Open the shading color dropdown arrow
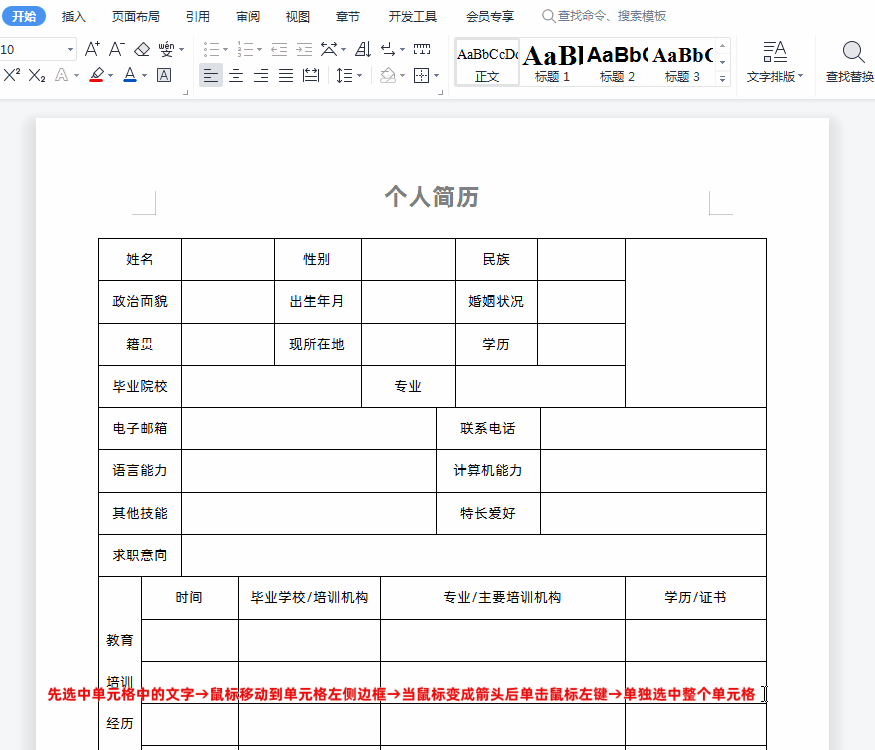The image size is (875, 750). [x=402, y=75]
